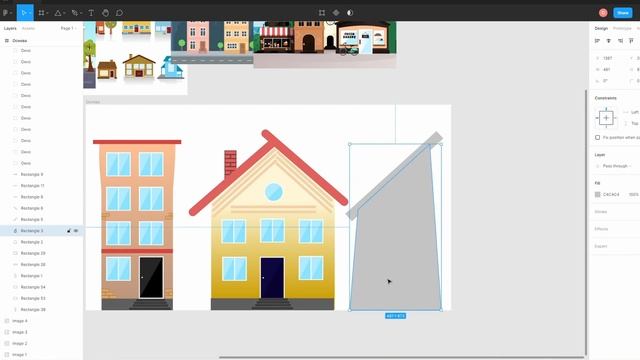Select the image 4 layer
640x360 pixels.
pyautogui.click(x=20, y=321)
